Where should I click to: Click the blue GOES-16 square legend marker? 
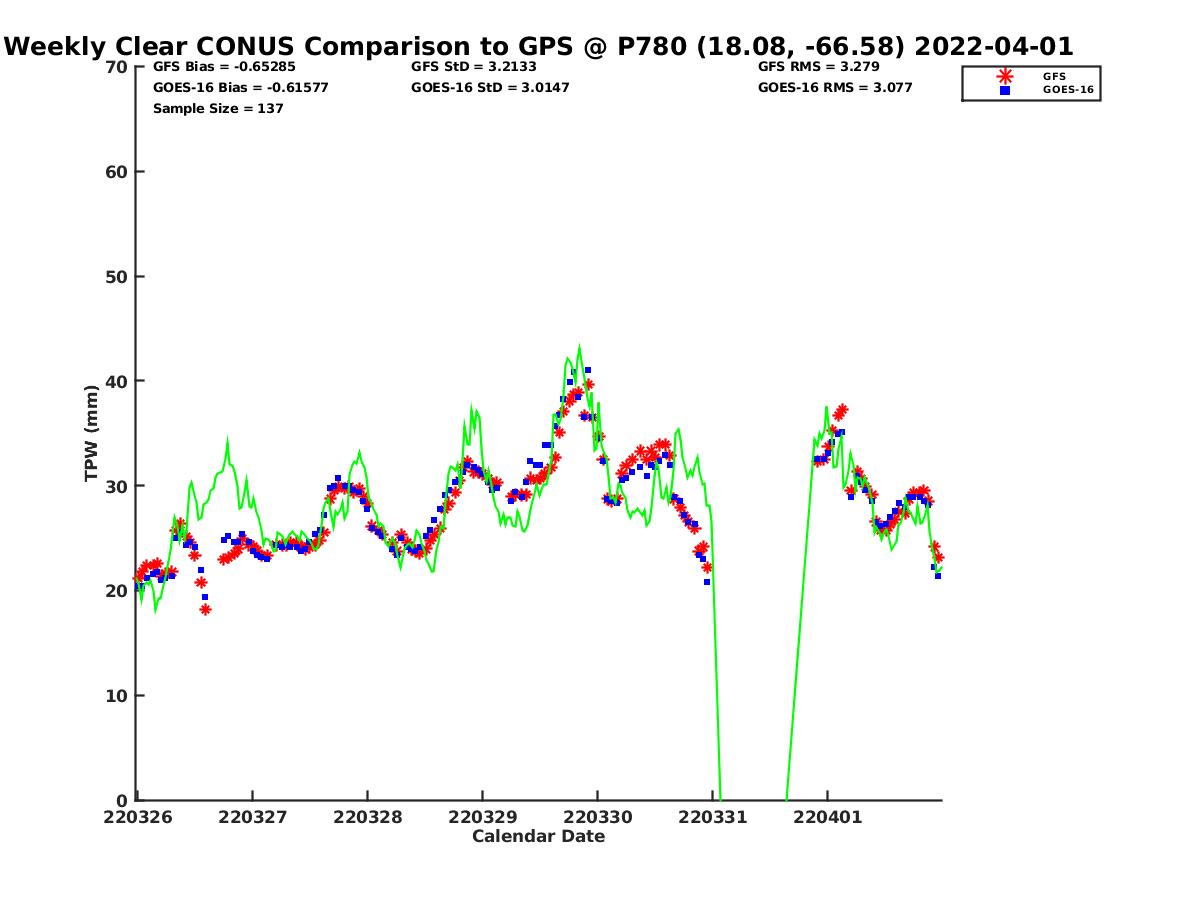click(1005, 90)
